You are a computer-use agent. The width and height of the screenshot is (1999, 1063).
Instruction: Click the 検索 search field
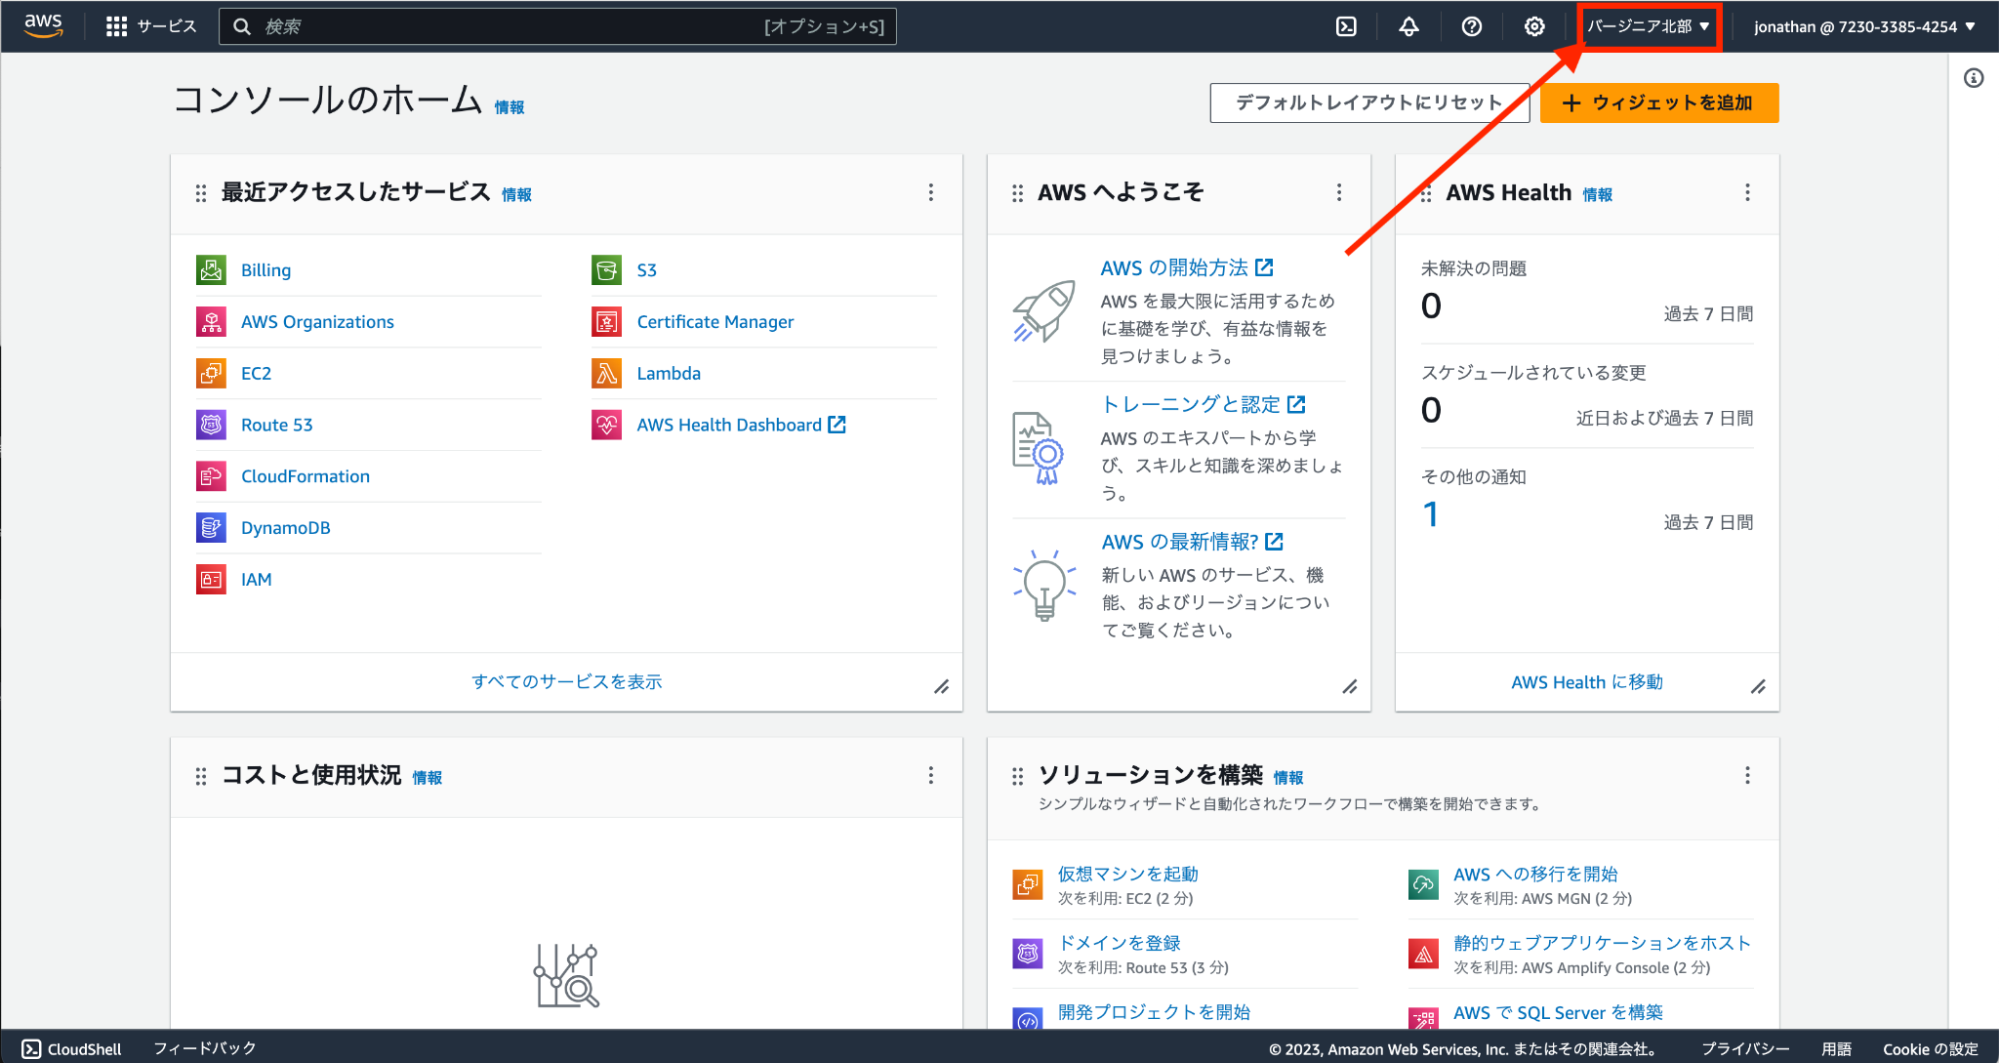point(557,26)
